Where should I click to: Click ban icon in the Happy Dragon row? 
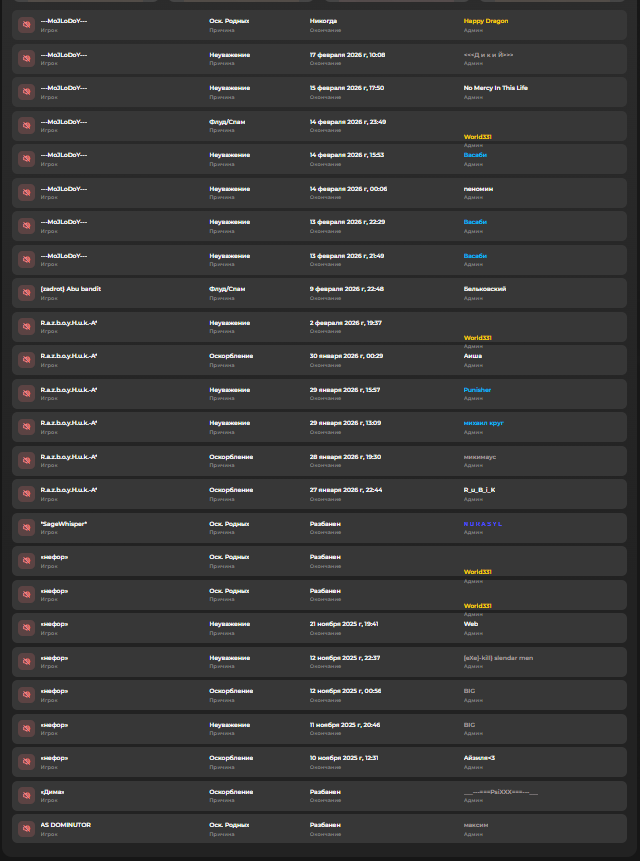[26, 24]
